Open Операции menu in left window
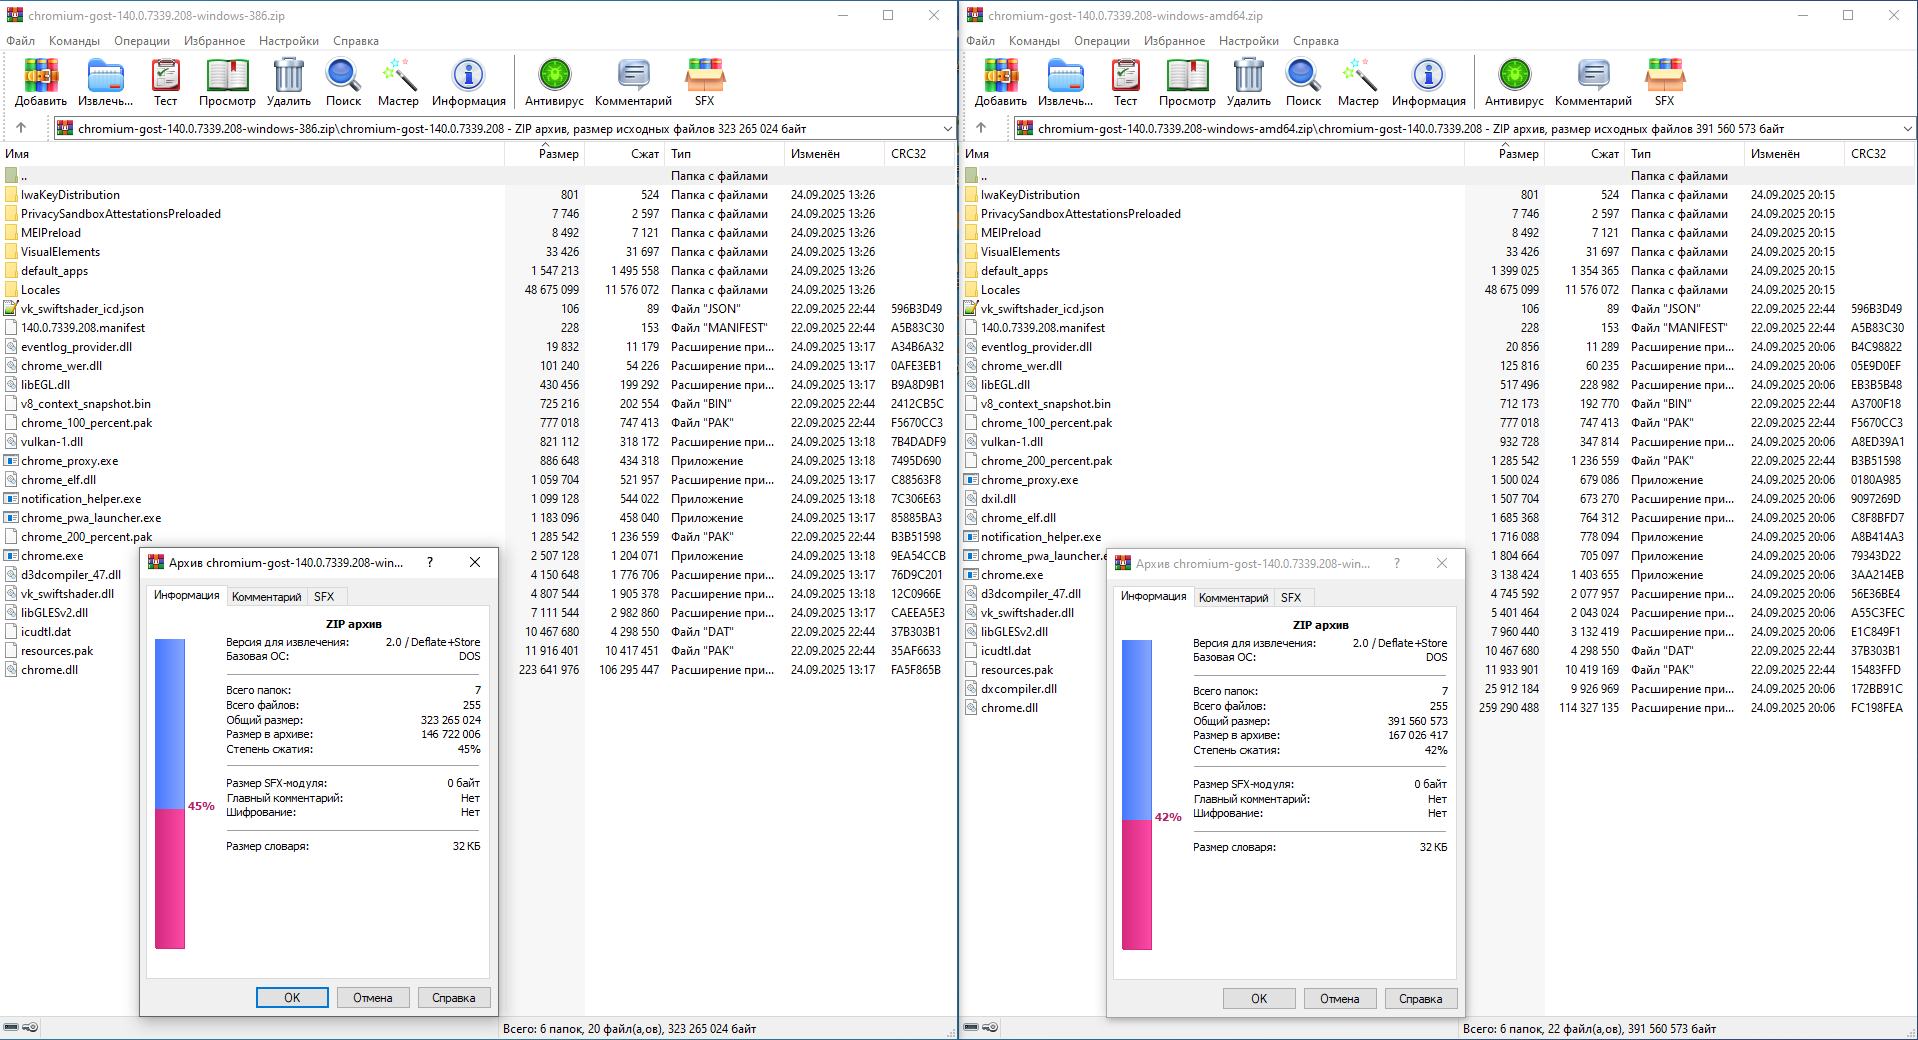Viewport: 1918px width, 1040px height. click(x=141, y=41)
